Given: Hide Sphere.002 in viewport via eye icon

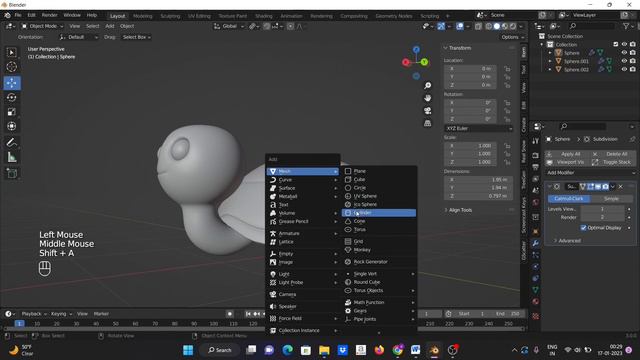Looking at the screenshot, I should (624, 69).
